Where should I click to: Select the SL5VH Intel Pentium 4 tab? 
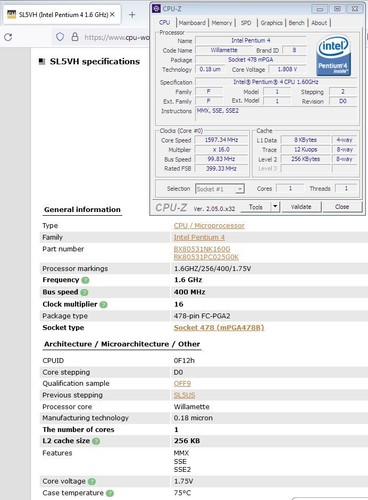[62, 15]
